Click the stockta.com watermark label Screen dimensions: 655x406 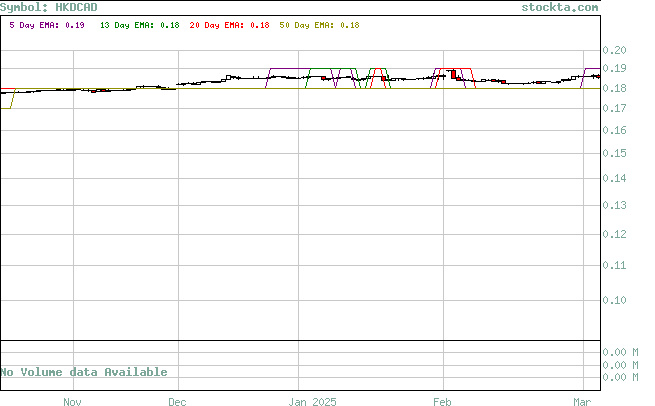point(560,8)
